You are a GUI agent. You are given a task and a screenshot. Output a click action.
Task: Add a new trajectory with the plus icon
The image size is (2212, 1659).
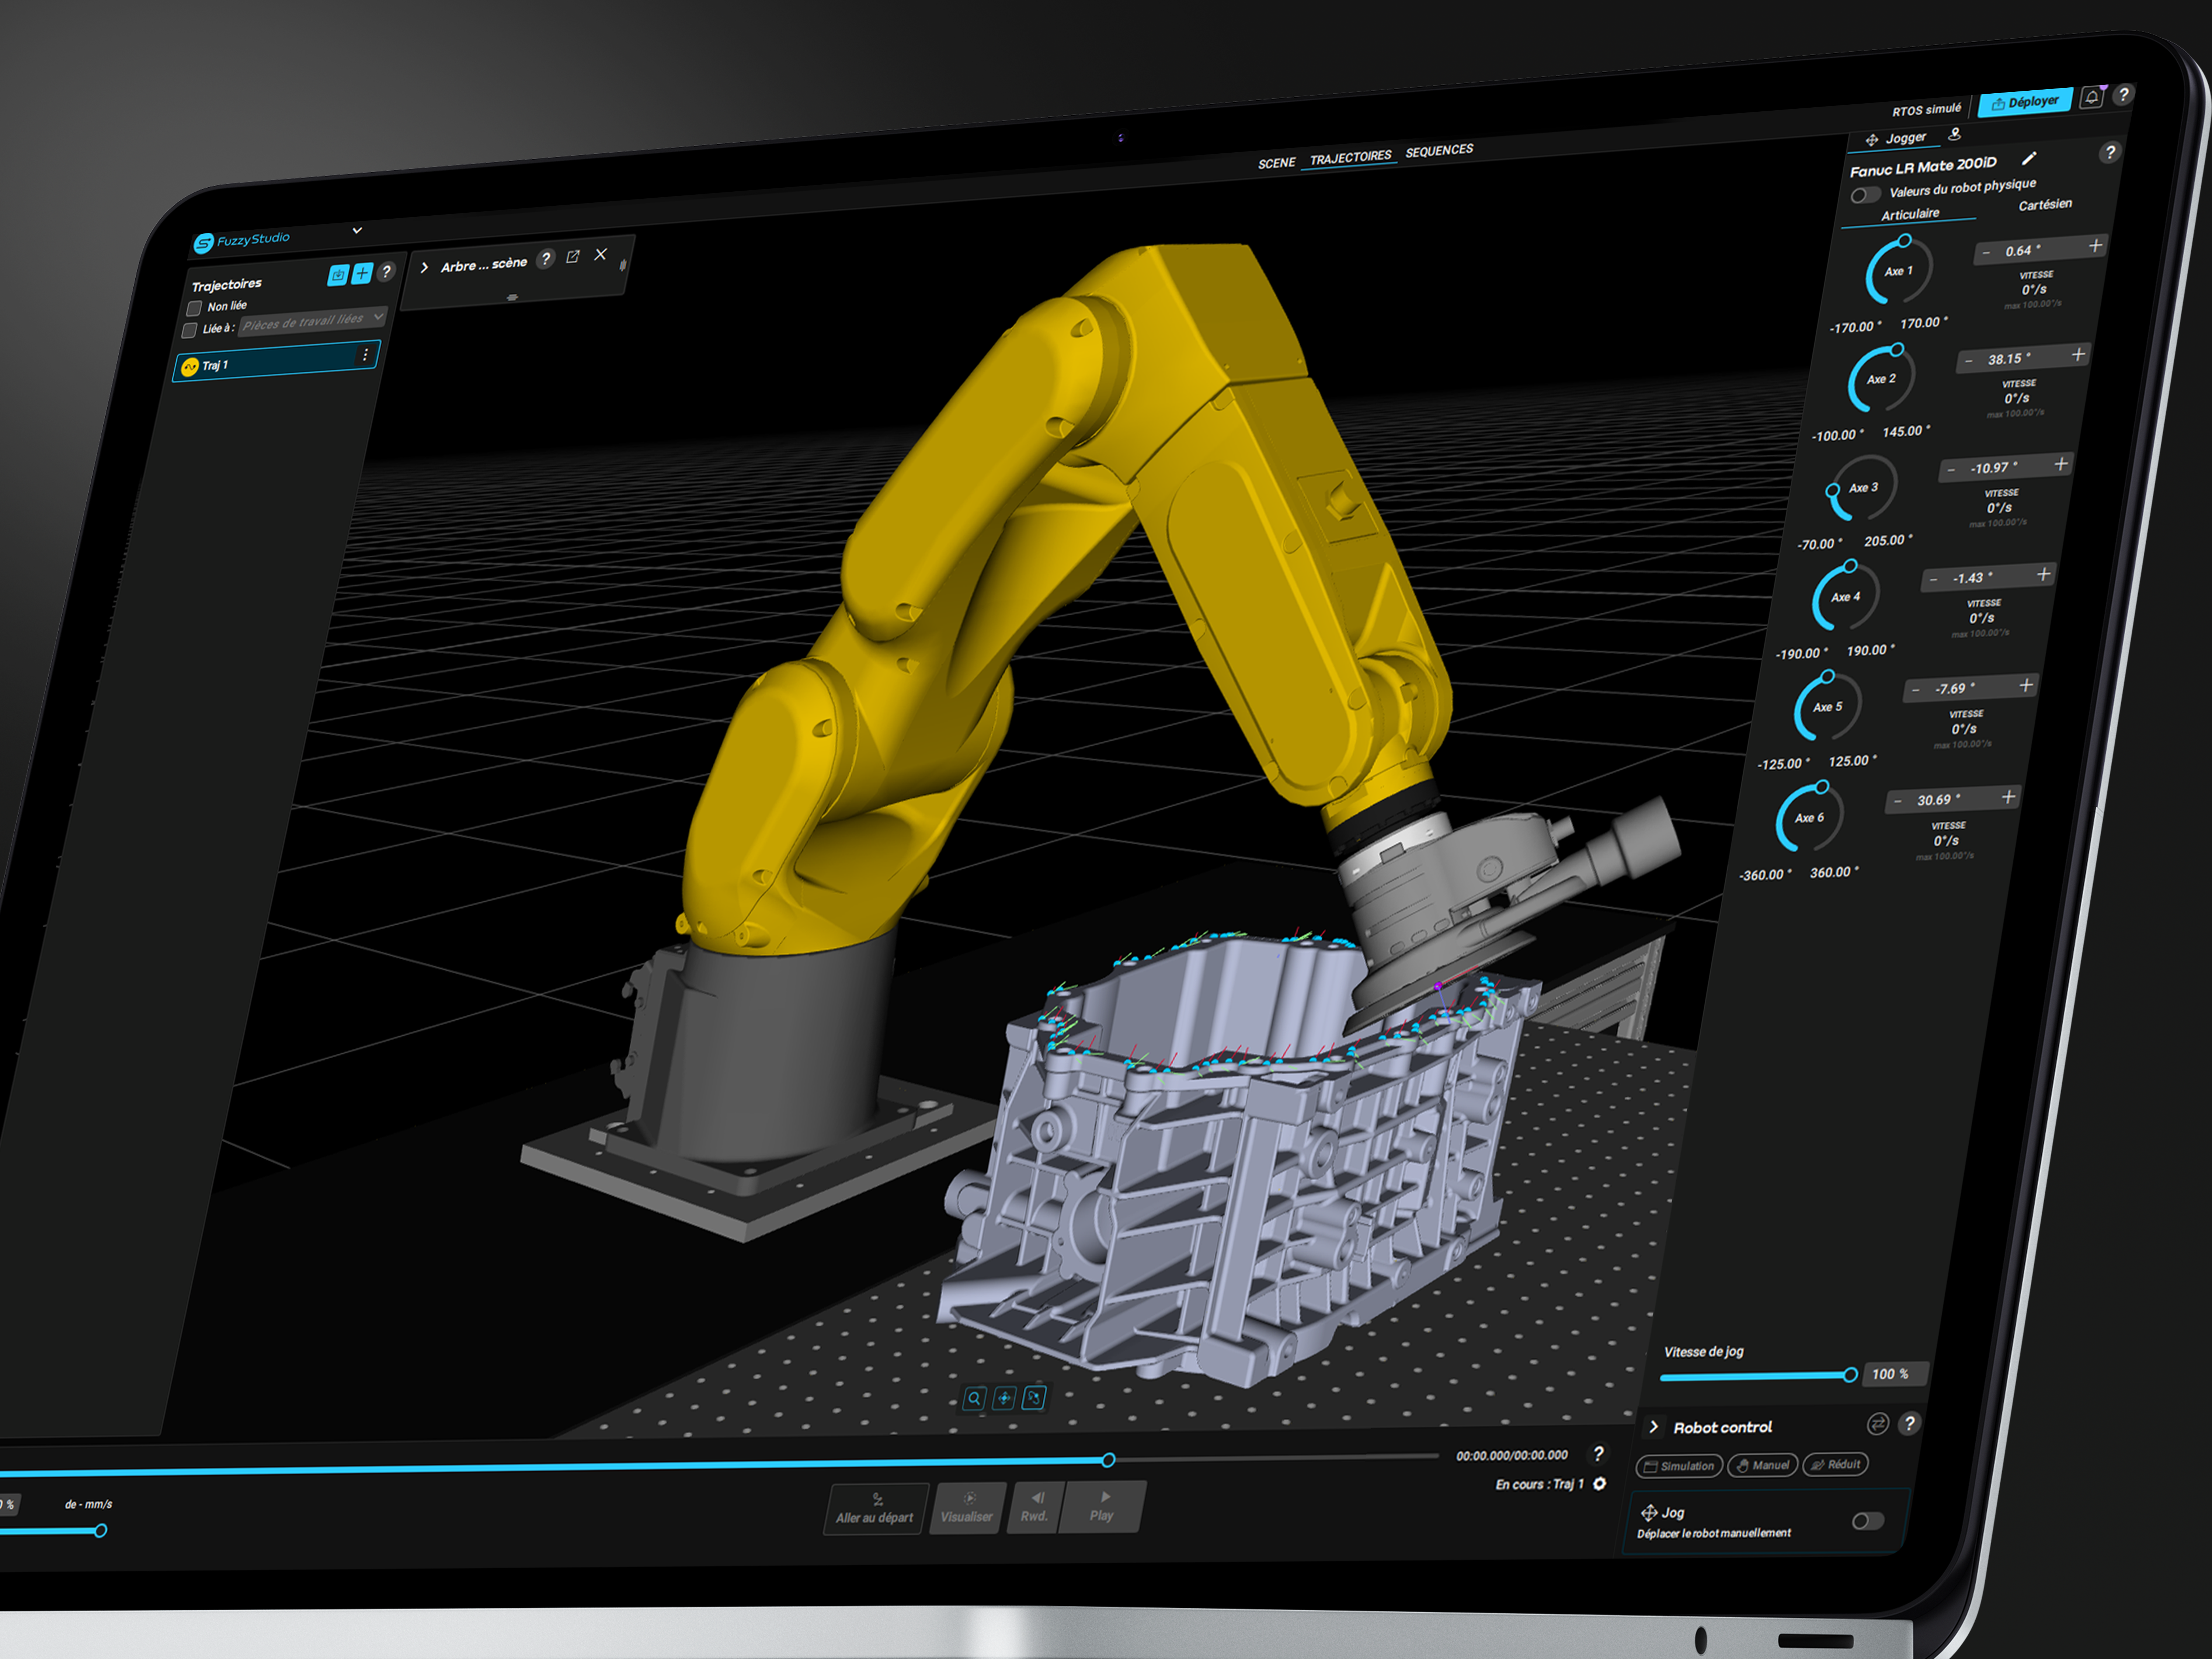point(362,273)
